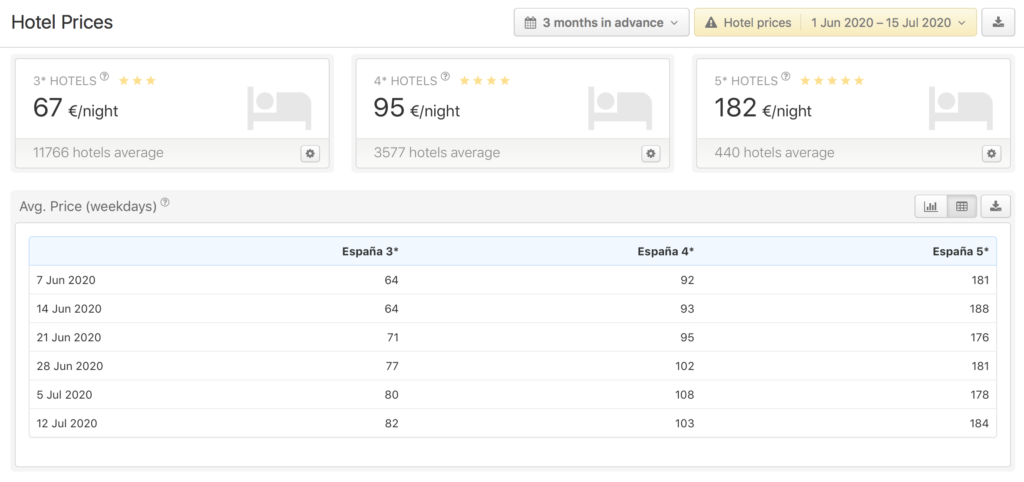Viewport: 1024px width, 482px height.
Task: Switch to bar chart view
Action: (x=931, y=206)
